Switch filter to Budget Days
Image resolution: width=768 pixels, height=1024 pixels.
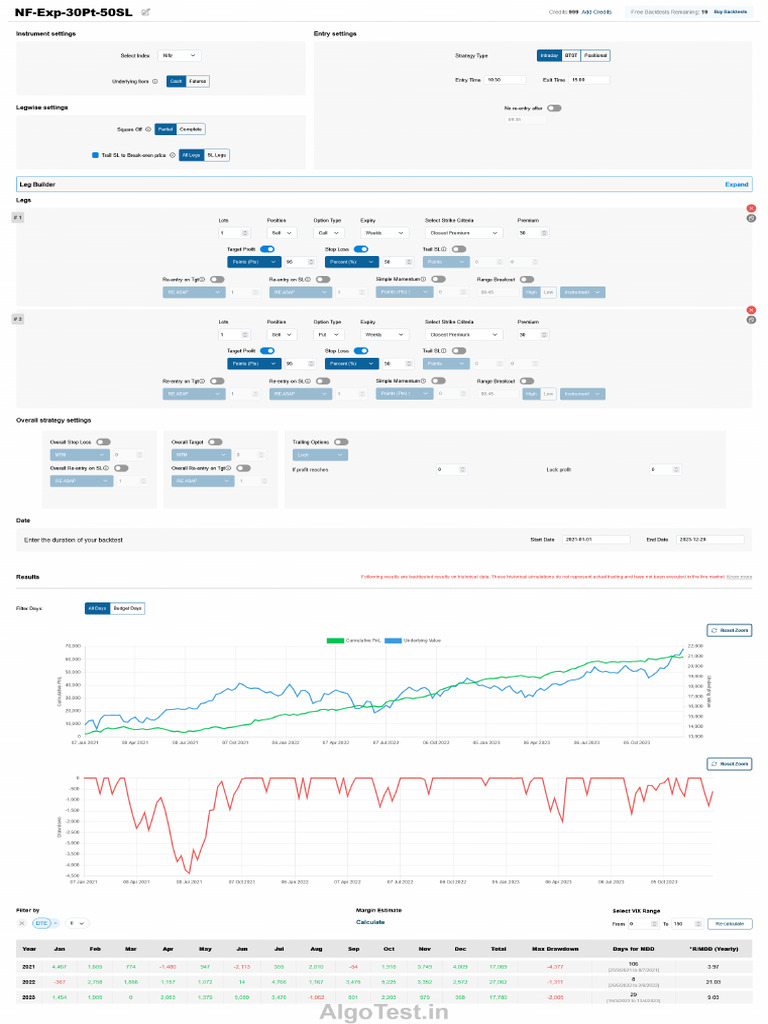click(x=127, y=609)
